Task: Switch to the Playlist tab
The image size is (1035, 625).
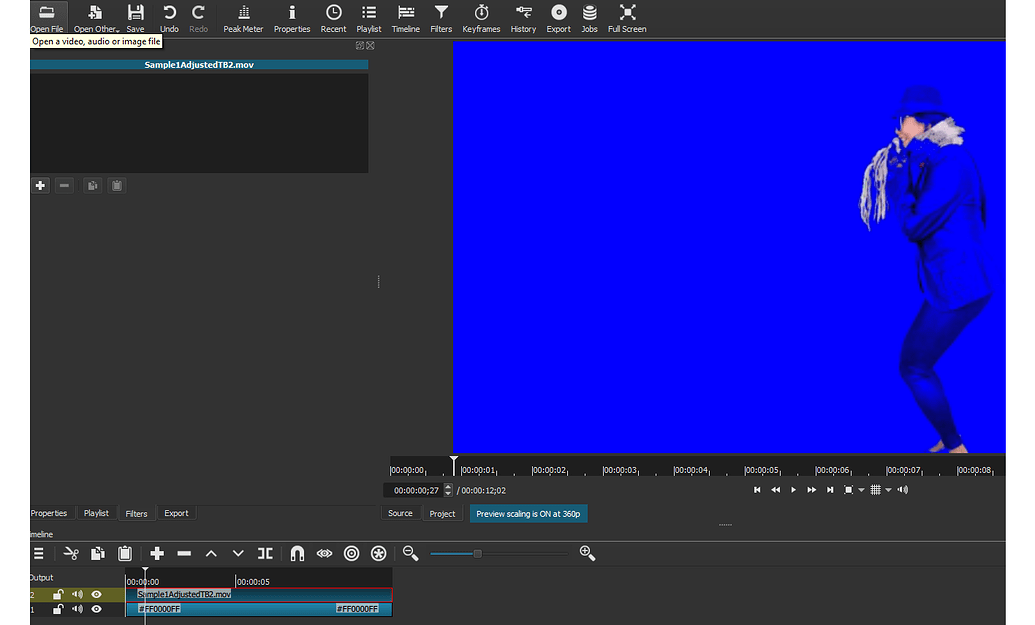Action: click(x=96, y=512)
